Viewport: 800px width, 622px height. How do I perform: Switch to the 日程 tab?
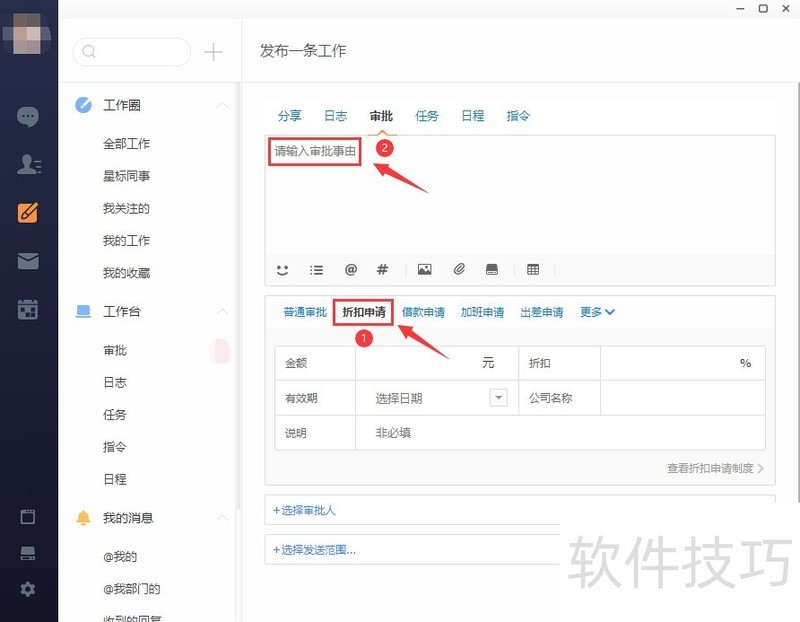point(472,116)
